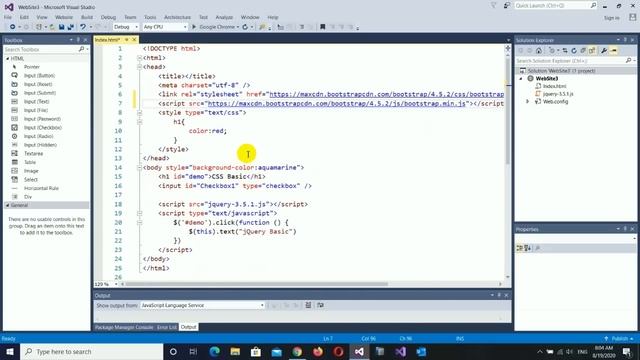Viewport: 640px width, 360px height.
Task: Switch to Package Manager Console tab
Action: (x=124, y=327)
